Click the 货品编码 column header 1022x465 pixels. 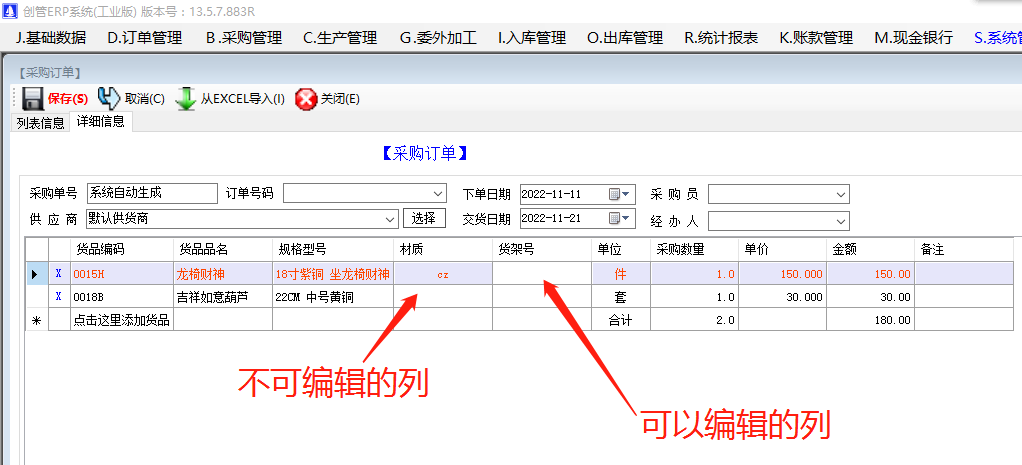click(x=122, y=249)
